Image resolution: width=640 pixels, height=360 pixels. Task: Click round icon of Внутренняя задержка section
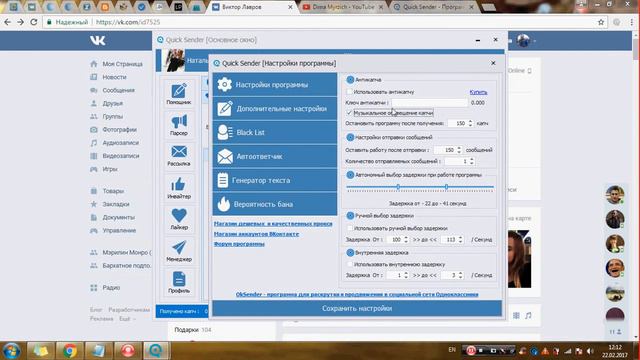pyautogui.click(x=350, y=253)
